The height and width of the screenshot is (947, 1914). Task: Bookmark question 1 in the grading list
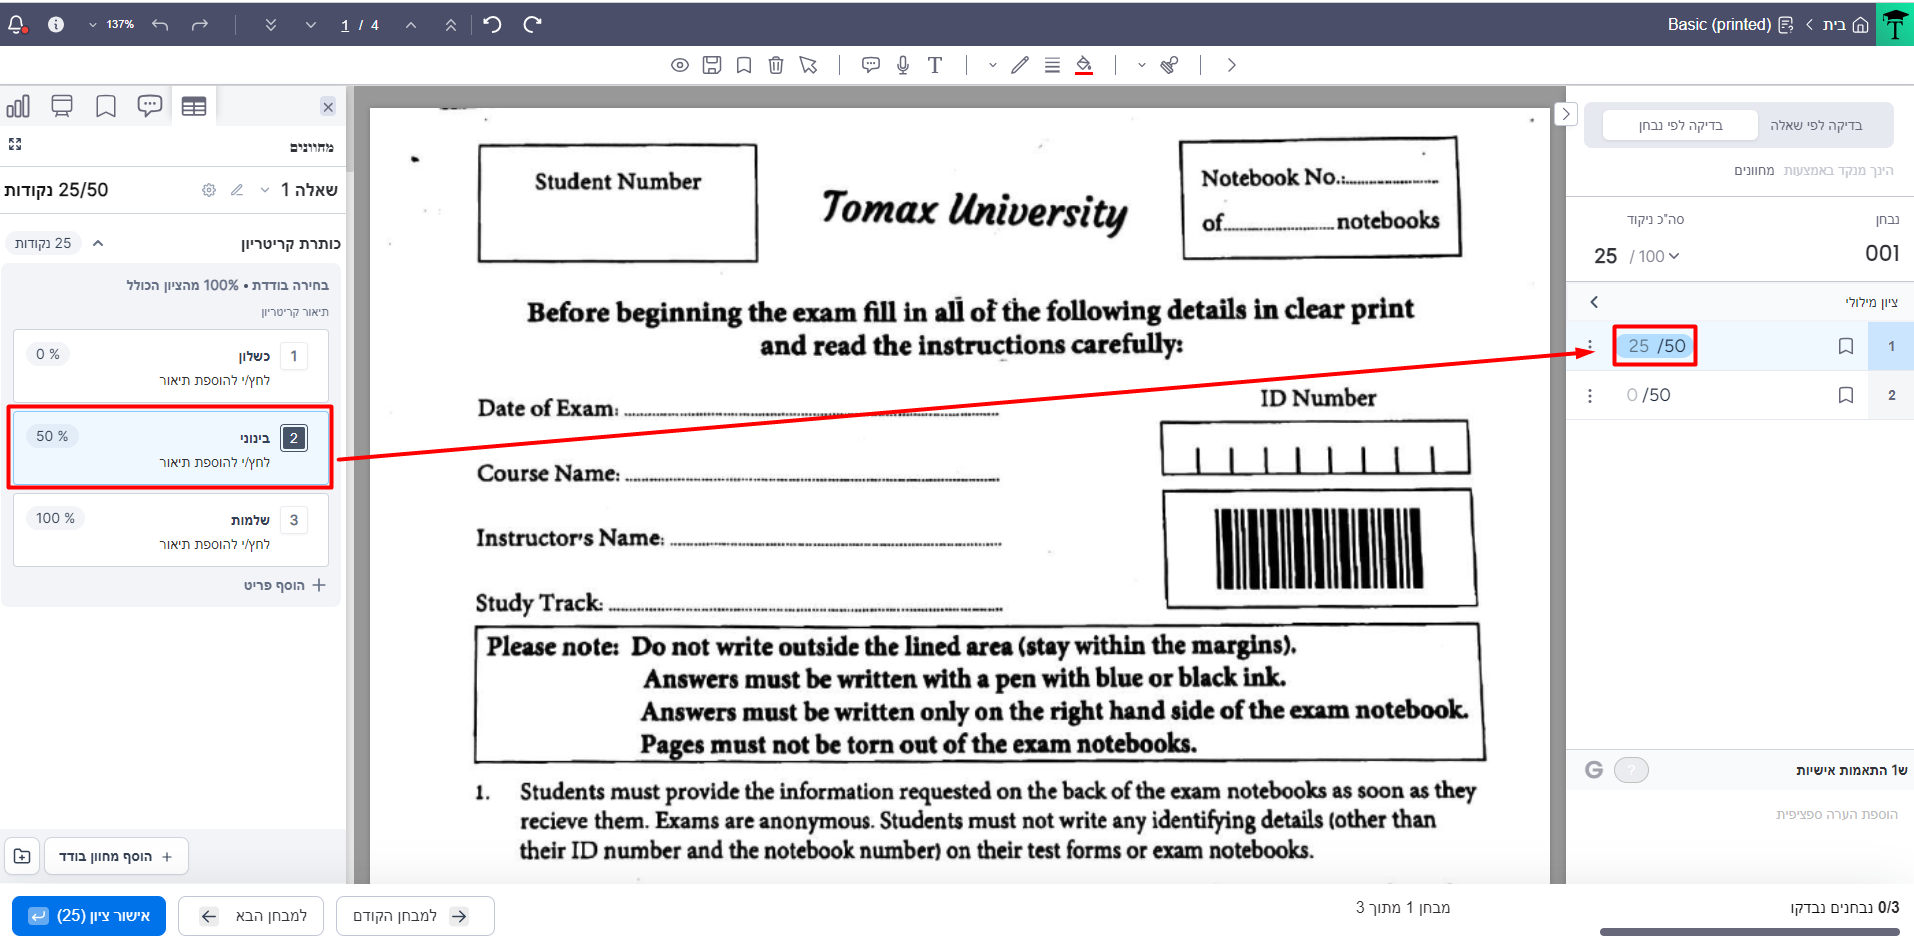(x=1846, y=346)
